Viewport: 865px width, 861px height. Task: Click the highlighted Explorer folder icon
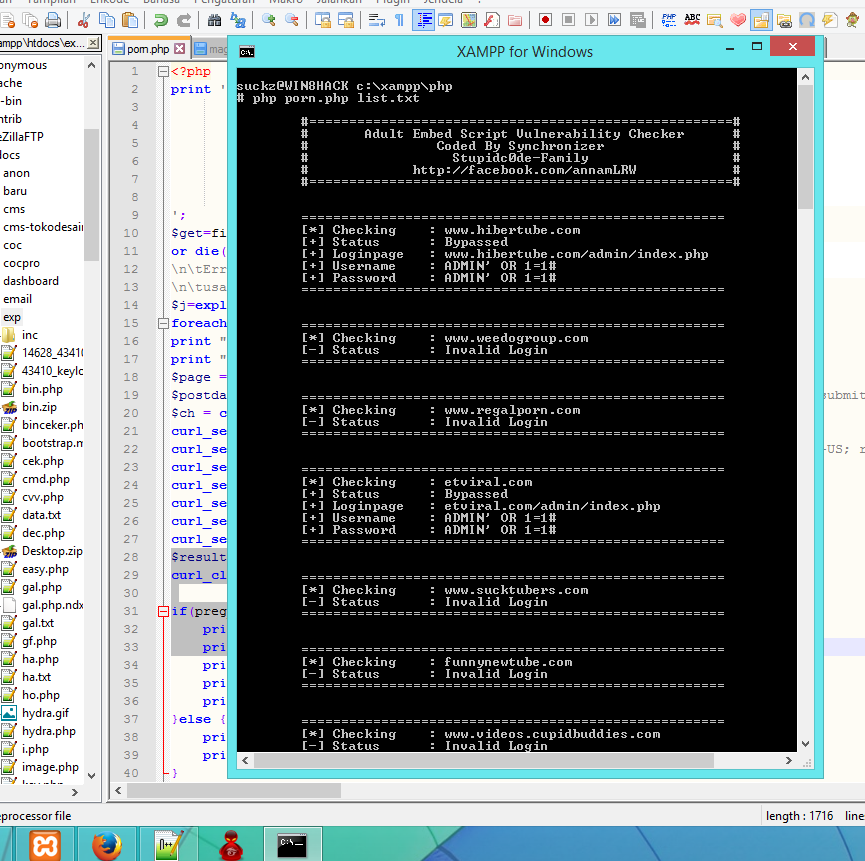[x=761, y=21]
